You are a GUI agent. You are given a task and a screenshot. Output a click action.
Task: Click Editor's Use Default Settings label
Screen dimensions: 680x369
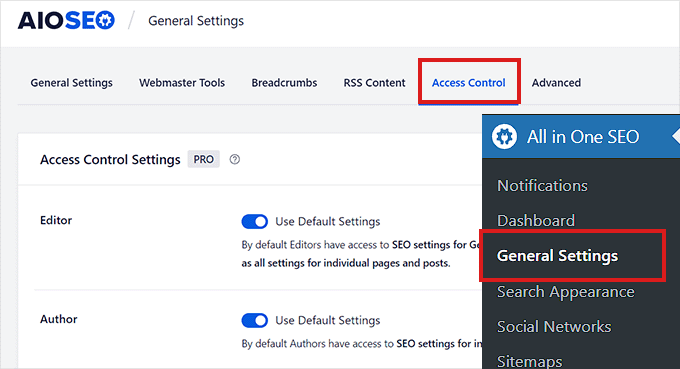[x=328, y=222]
